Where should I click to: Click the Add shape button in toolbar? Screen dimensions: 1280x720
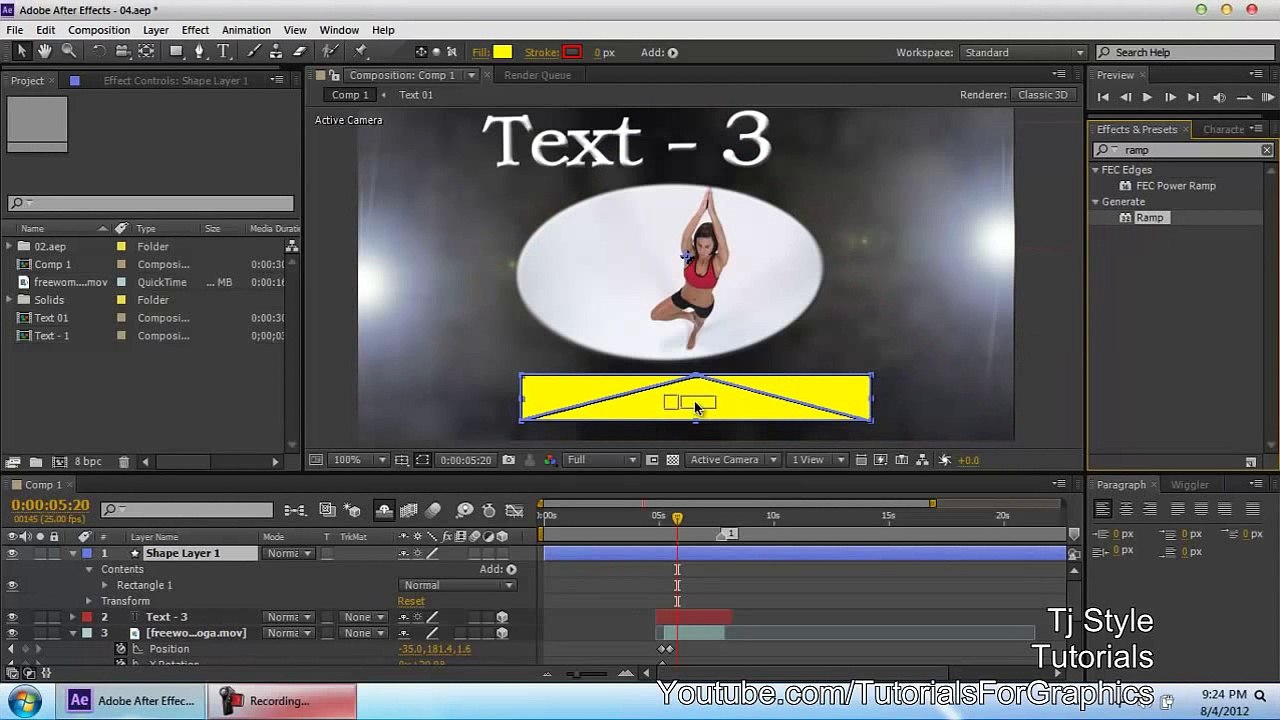(x=673, y=53)
